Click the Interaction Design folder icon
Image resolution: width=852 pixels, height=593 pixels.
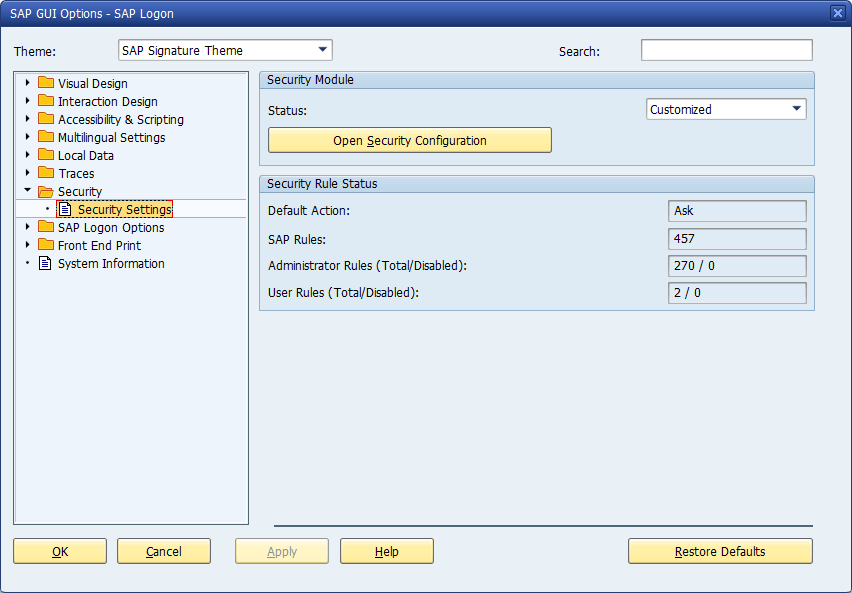point(45,101)
